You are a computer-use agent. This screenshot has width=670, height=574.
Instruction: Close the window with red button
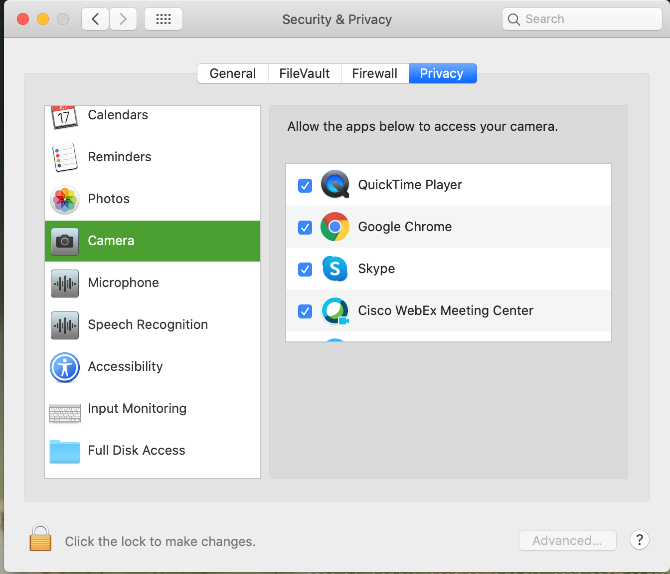coord(23,19)
